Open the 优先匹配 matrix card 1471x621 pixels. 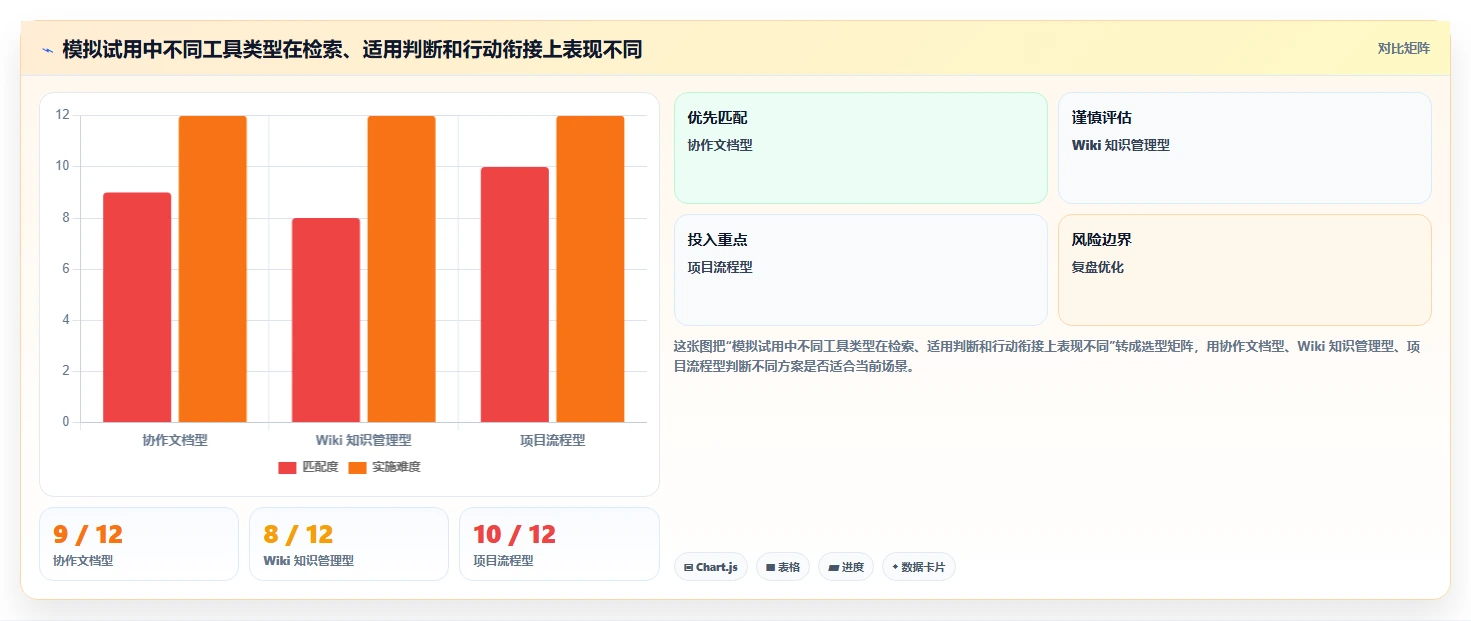[861, 148]
